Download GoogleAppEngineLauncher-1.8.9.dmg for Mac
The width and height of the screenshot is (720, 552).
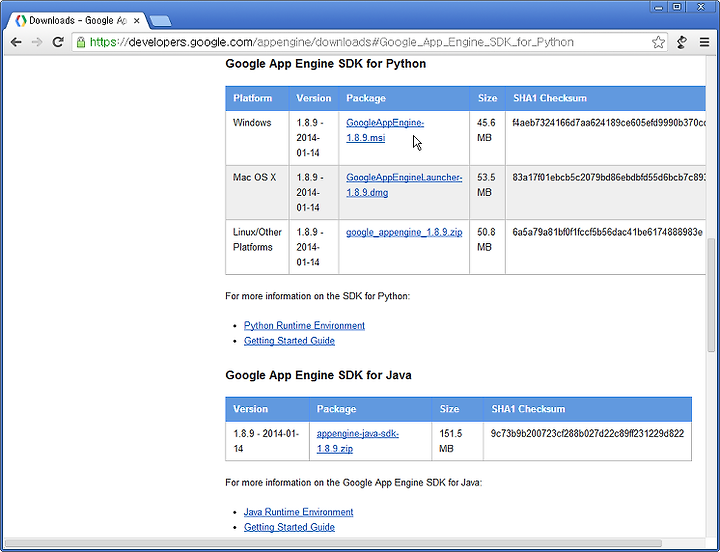pyautogui.click(x=404, y=185)
